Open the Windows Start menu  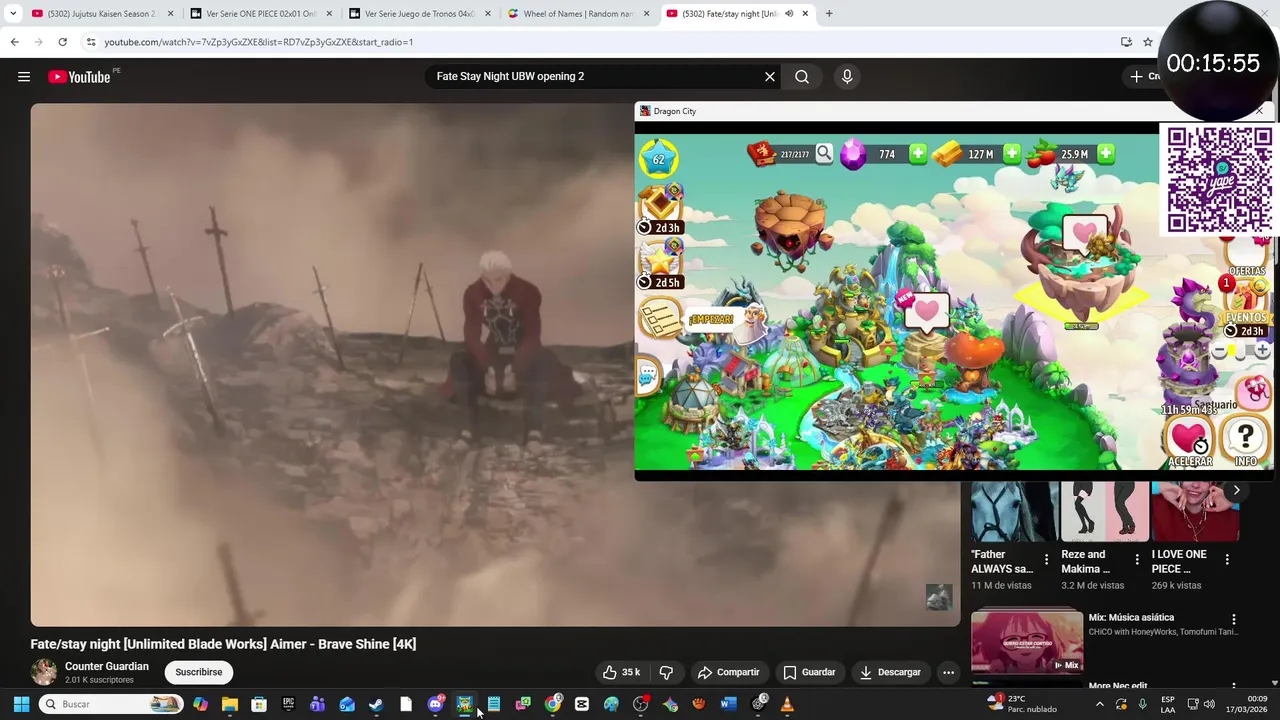(x=21, y=704)
